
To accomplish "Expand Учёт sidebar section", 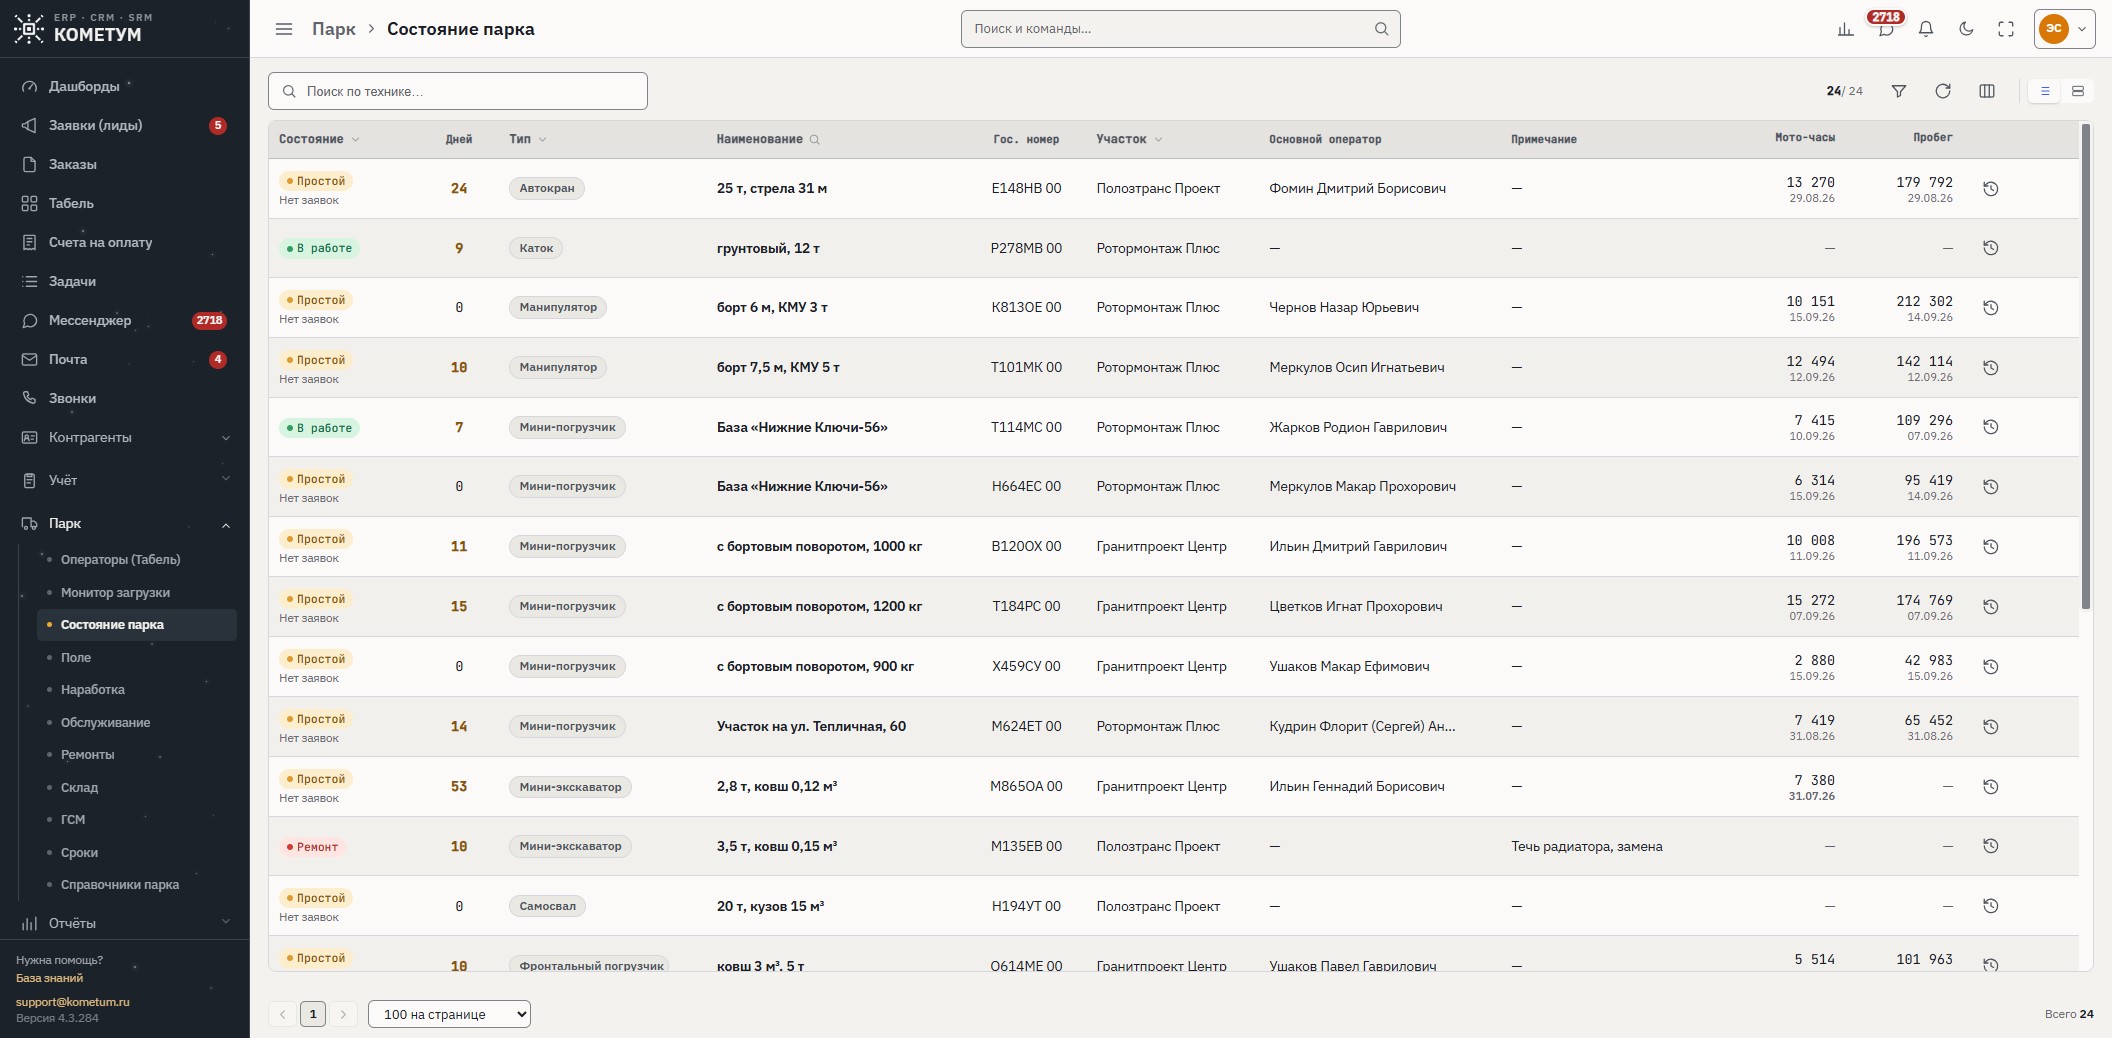I will pos(125,480).
